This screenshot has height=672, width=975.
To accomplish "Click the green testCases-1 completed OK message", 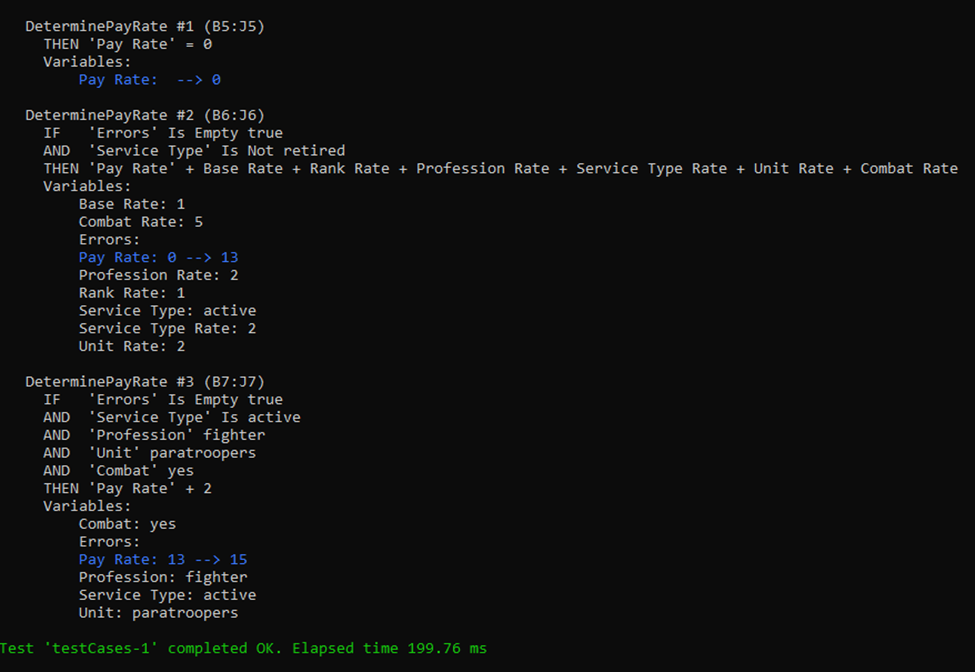I will (x=243, y=649).
